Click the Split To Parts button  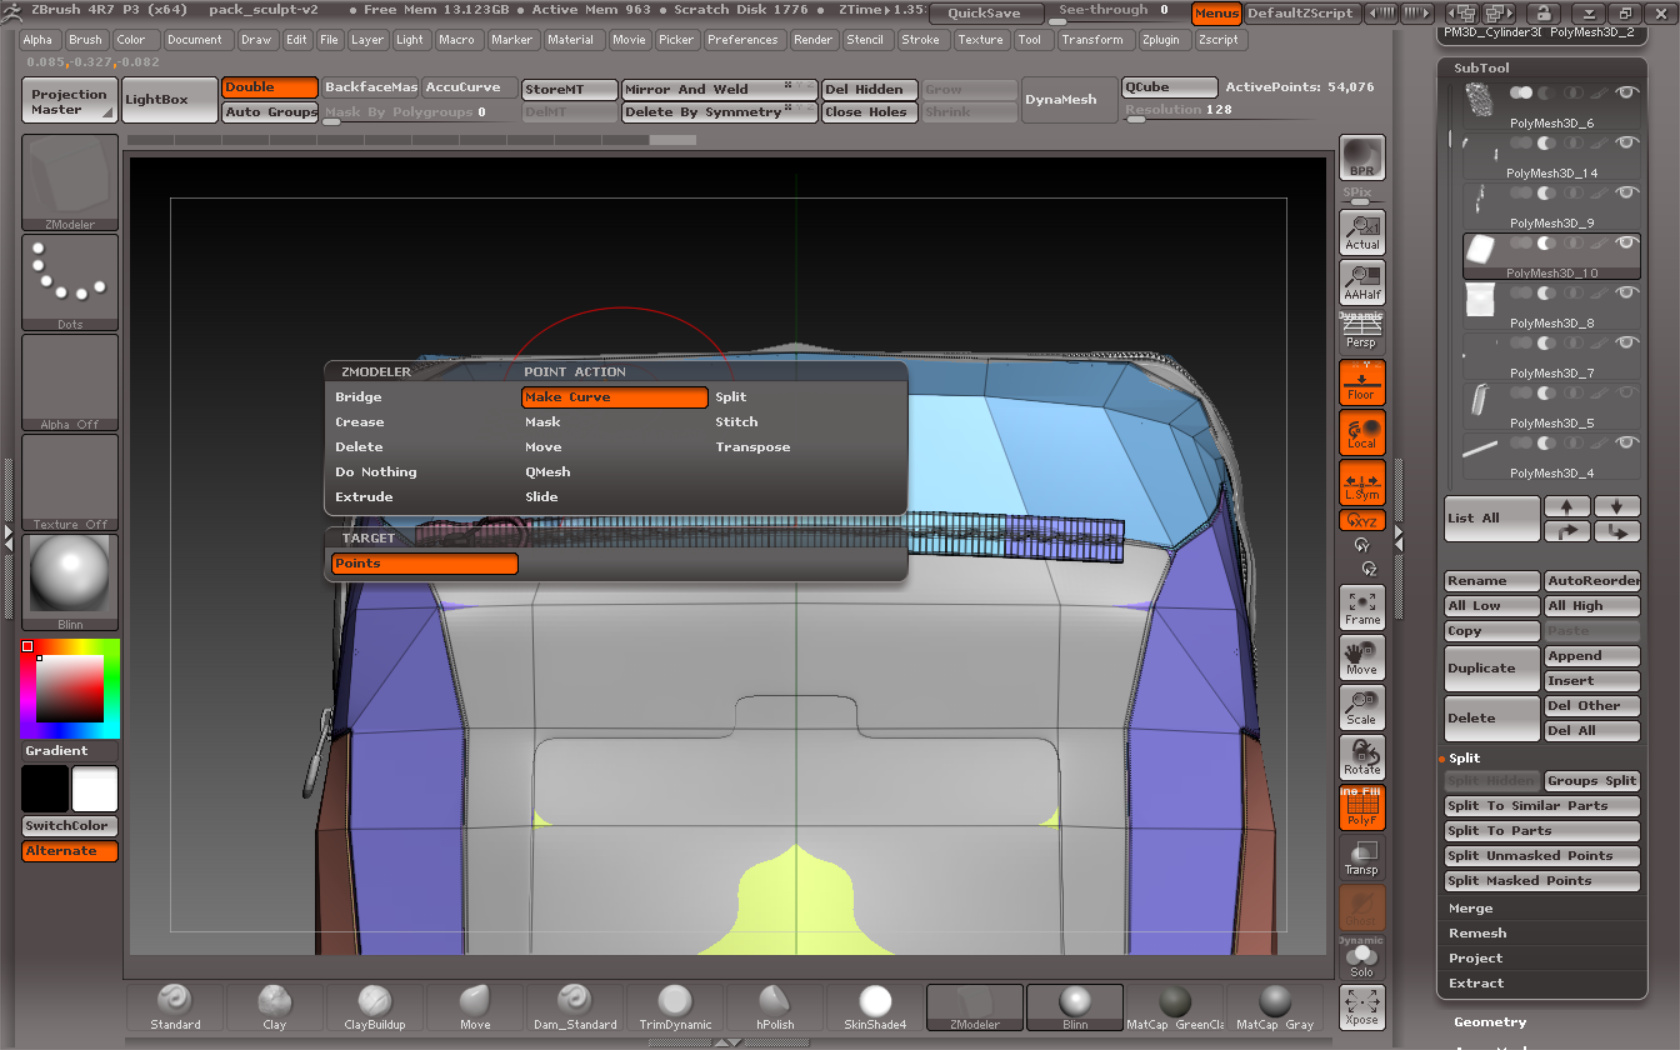1541,831
